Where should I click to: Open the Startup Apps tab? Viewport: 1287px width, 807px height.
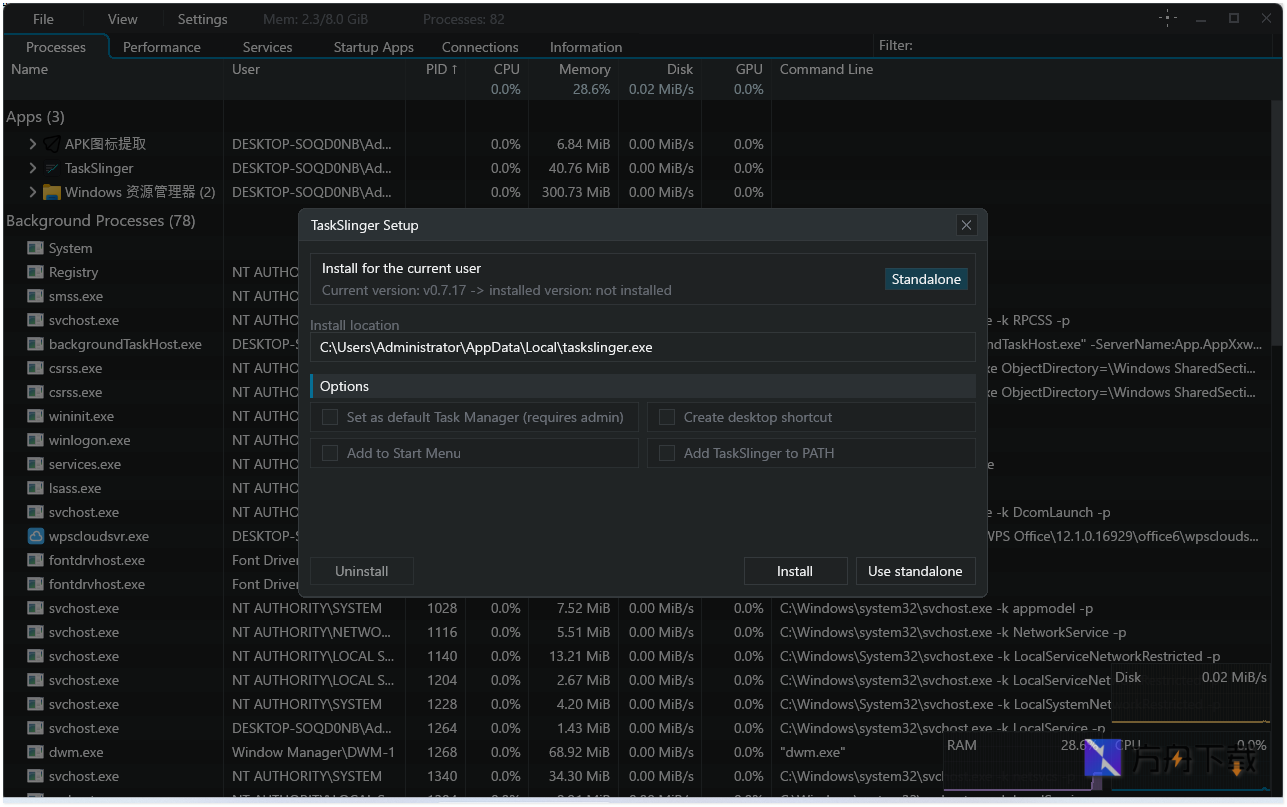point(374,47)
